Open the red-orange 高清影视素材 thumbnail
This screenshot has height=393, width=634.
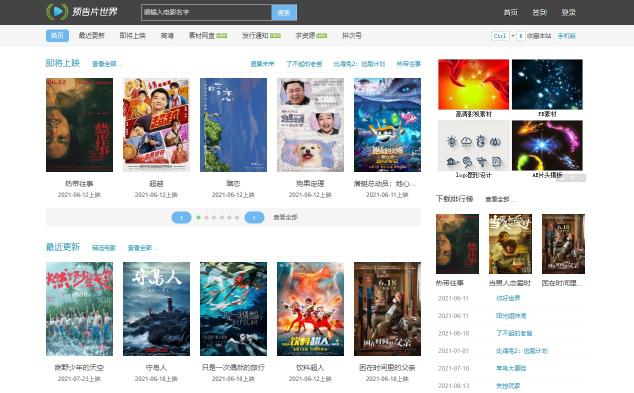pyautogui.click(x=473, y=85)
